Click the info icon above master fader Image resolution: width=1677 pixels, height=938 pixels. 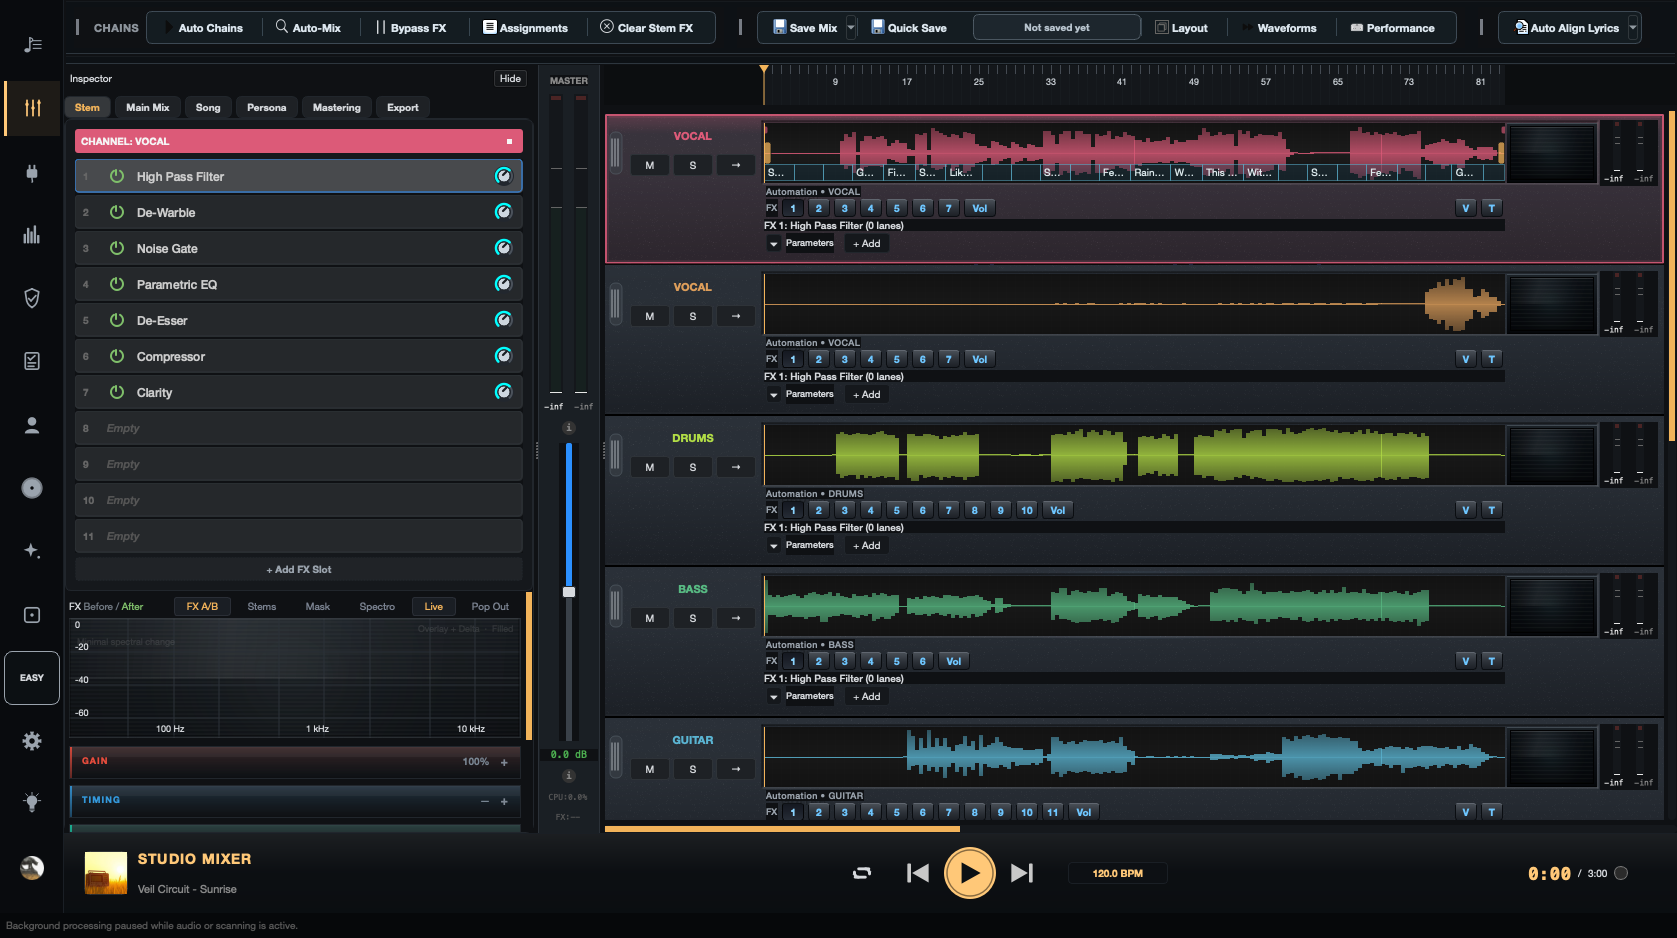click(x=569, y=428)
